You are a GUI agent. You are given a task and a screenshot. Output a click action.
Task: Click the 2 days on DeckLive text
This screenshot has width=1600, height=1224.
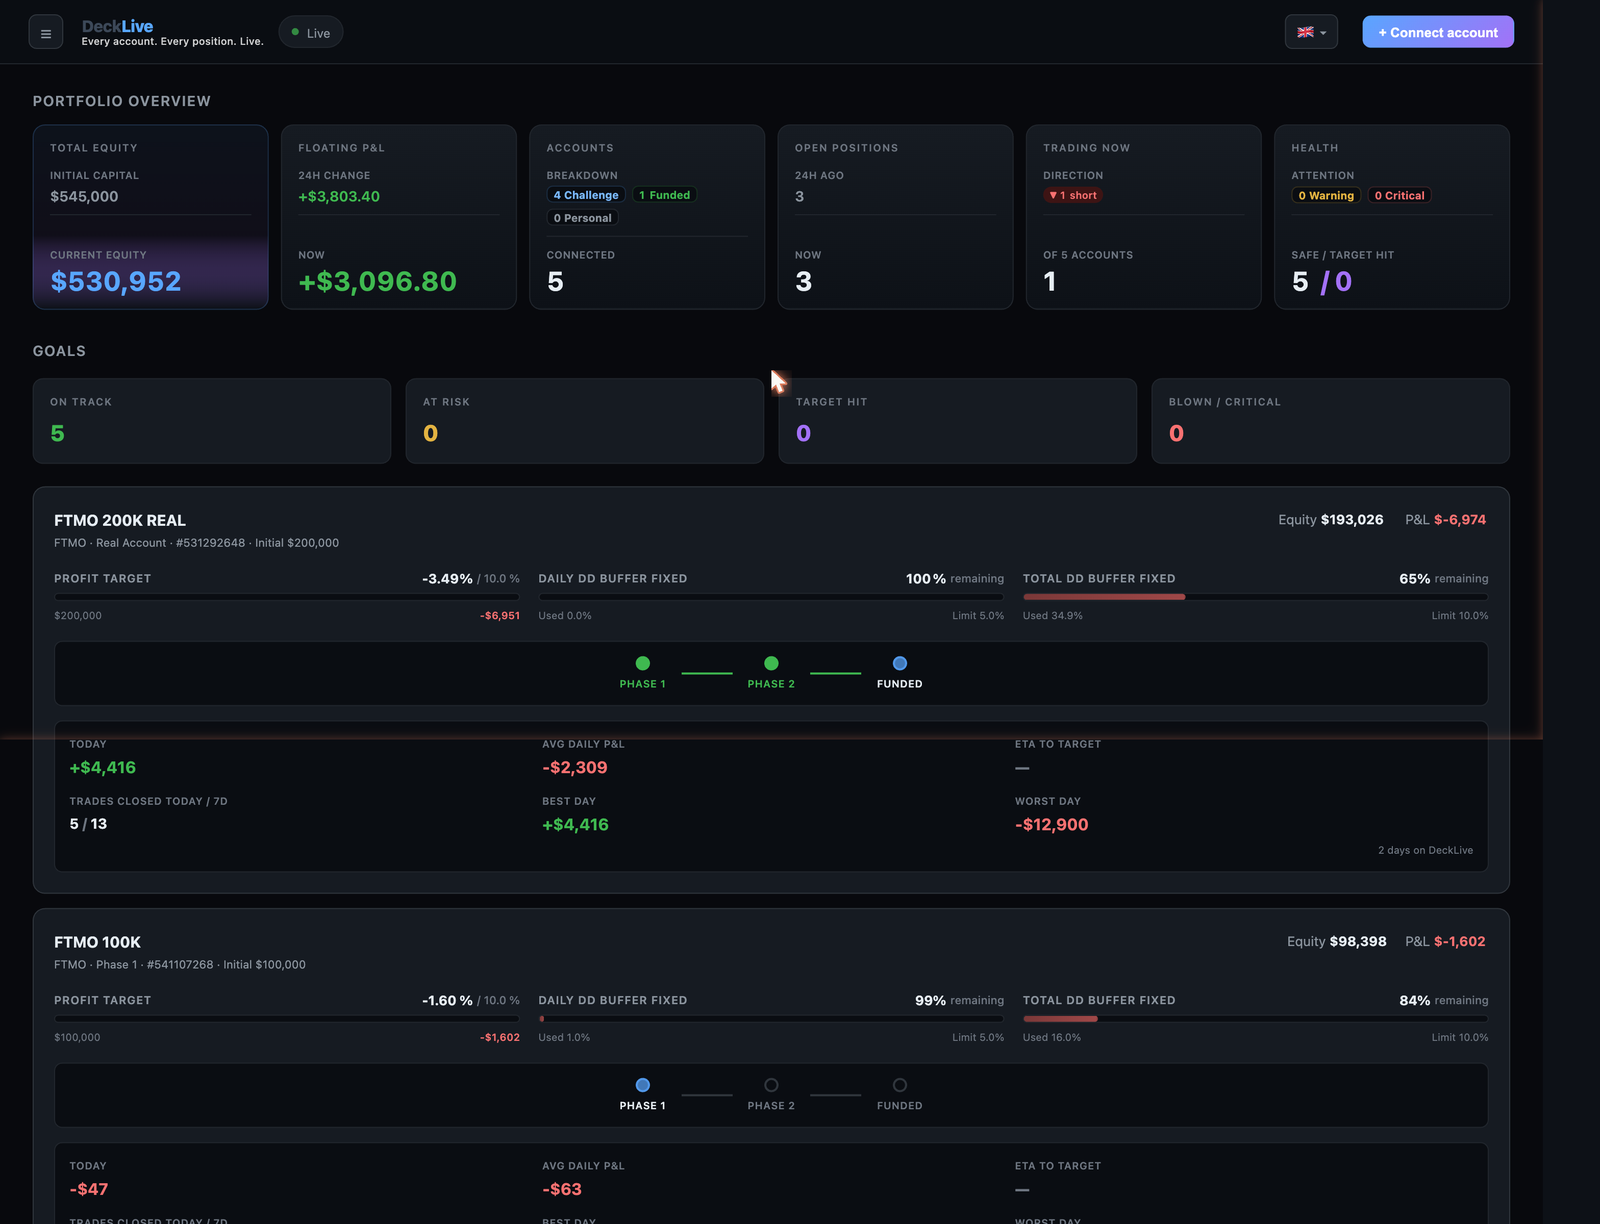[x=1426, y=850]
